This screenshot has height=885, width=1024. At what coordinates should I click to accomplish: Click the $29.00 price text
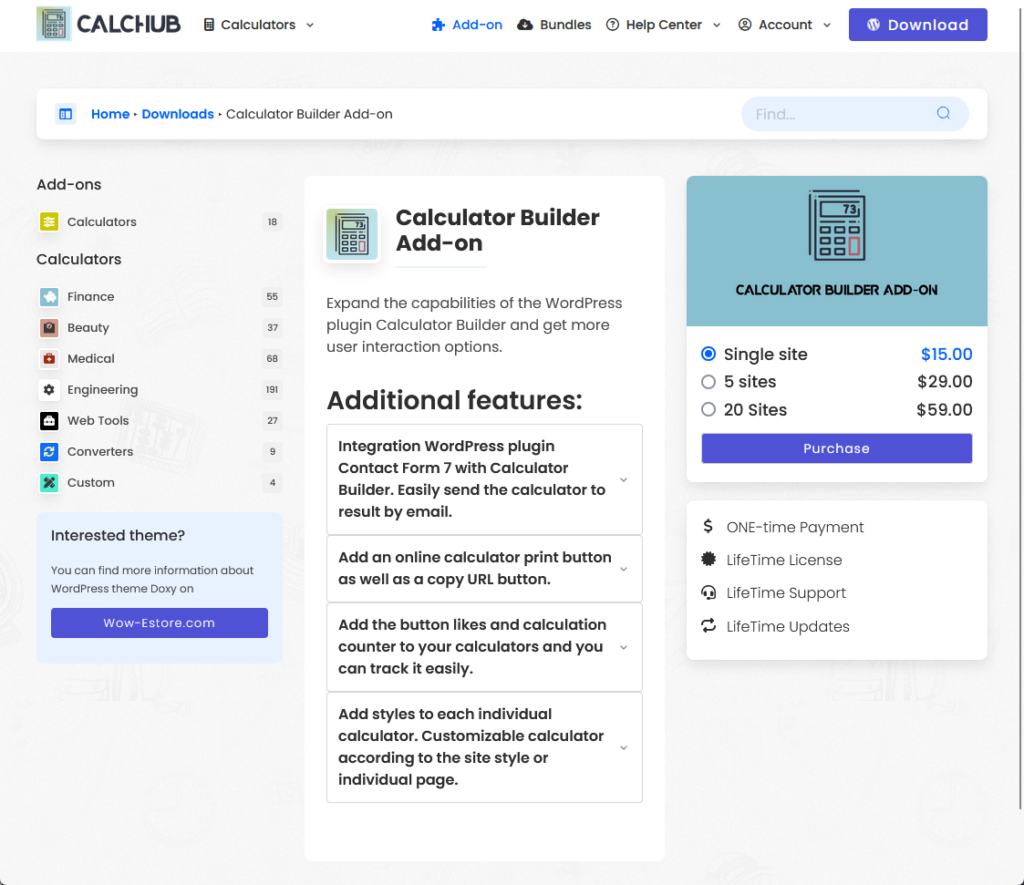[x=944, y=381]
